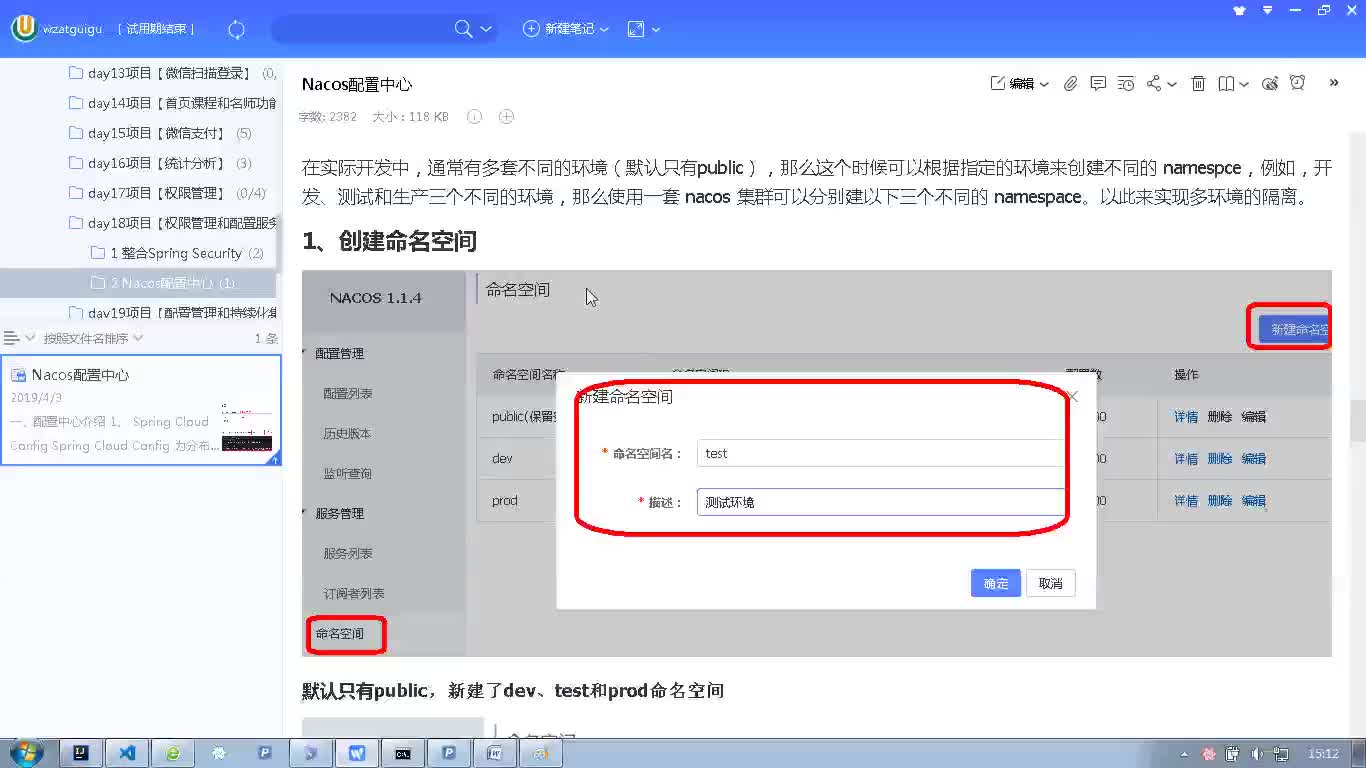The height and width of the screenshot is (768, 1366).
Task: Click the 试用期结束 trial label
Action: click(x=157, y=29)
